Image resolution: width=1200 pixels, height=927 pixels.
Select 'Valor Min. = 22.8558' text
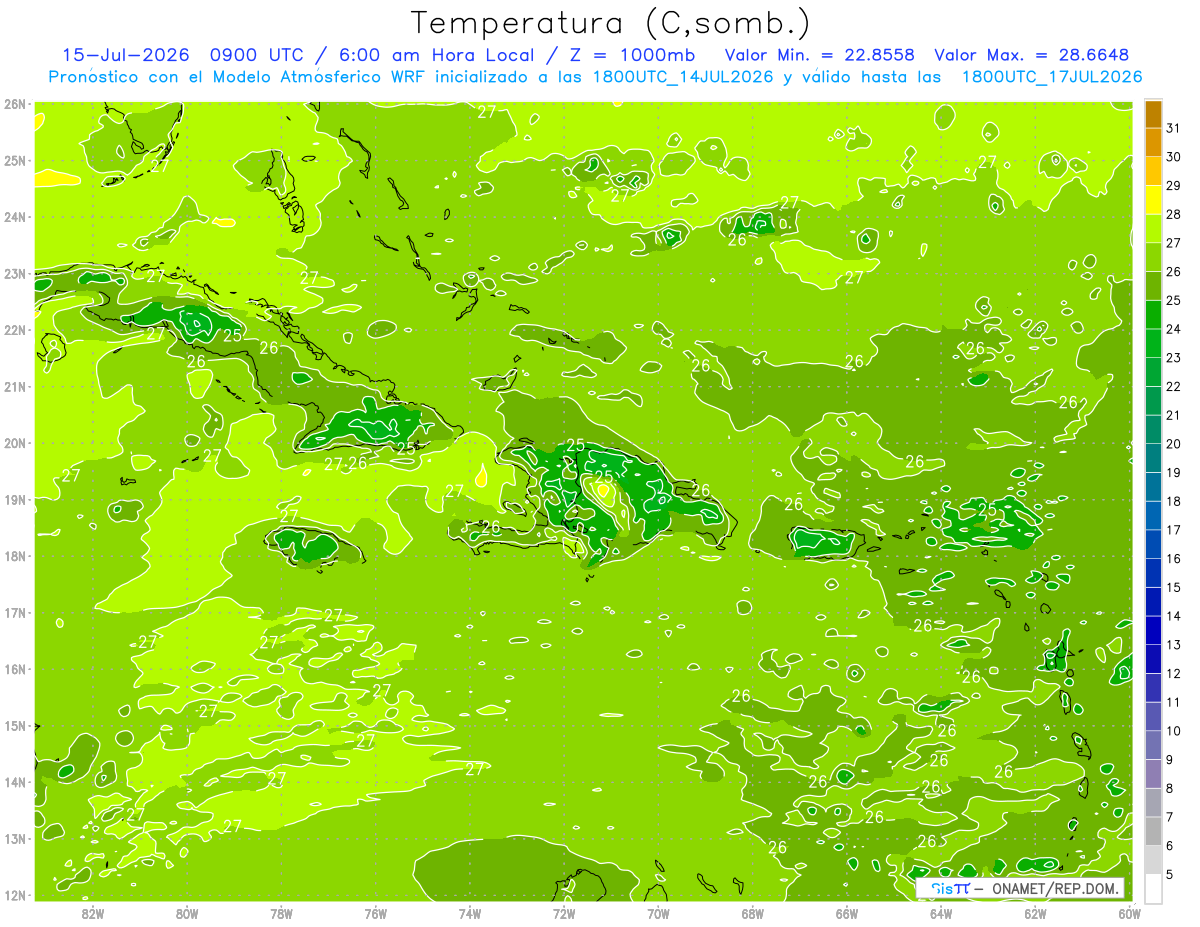click(820, 55)
